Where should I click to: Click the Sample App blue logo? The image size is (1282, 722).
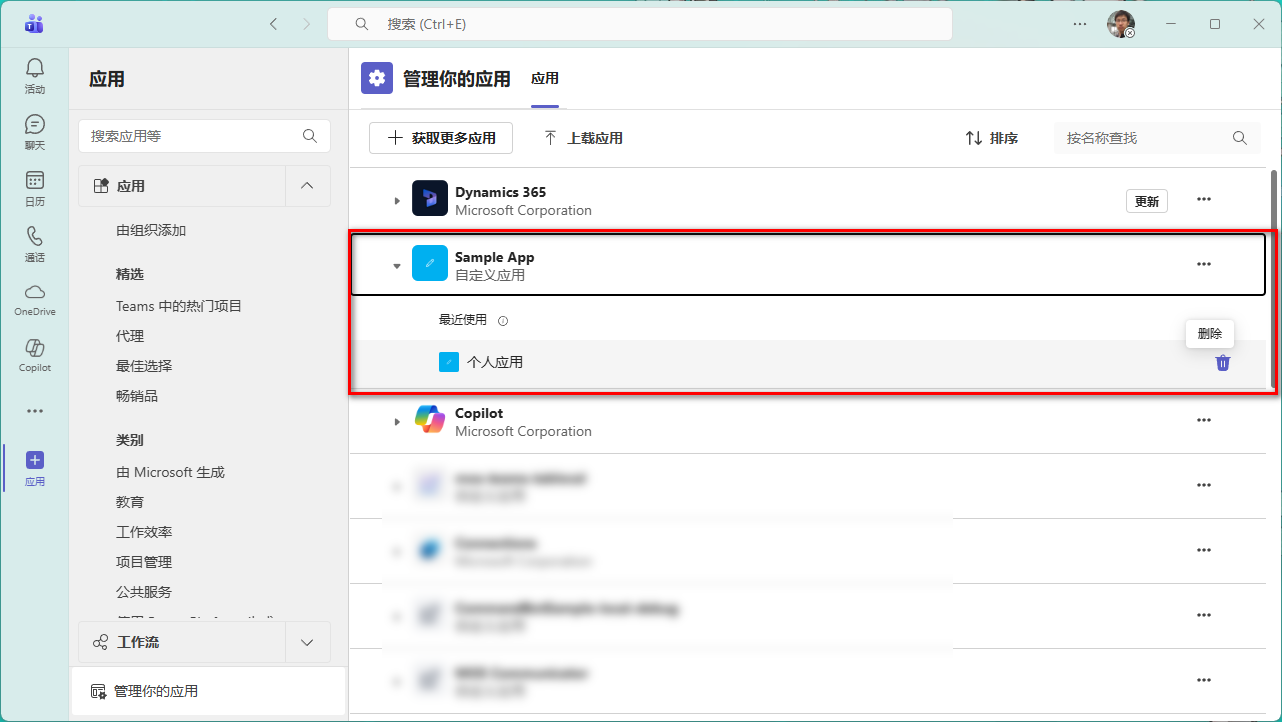(430, 263)
